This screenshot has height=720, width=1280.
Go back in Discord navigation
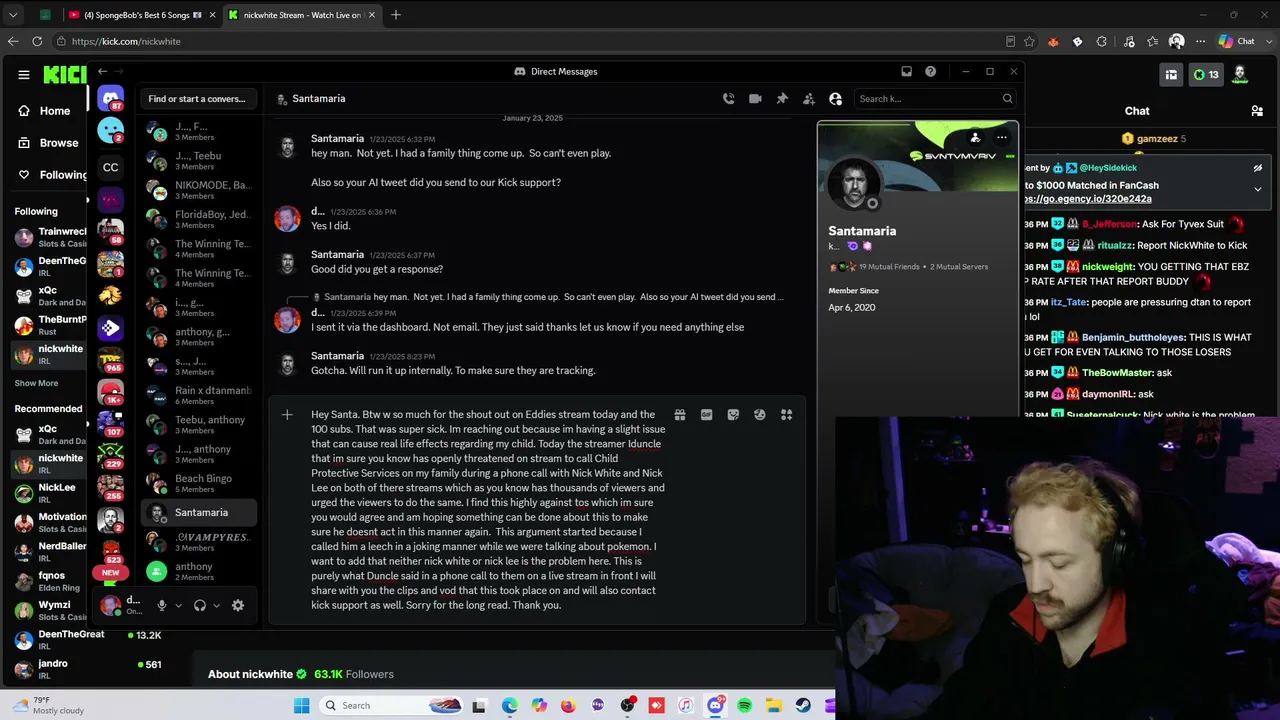tap(102, 72)
